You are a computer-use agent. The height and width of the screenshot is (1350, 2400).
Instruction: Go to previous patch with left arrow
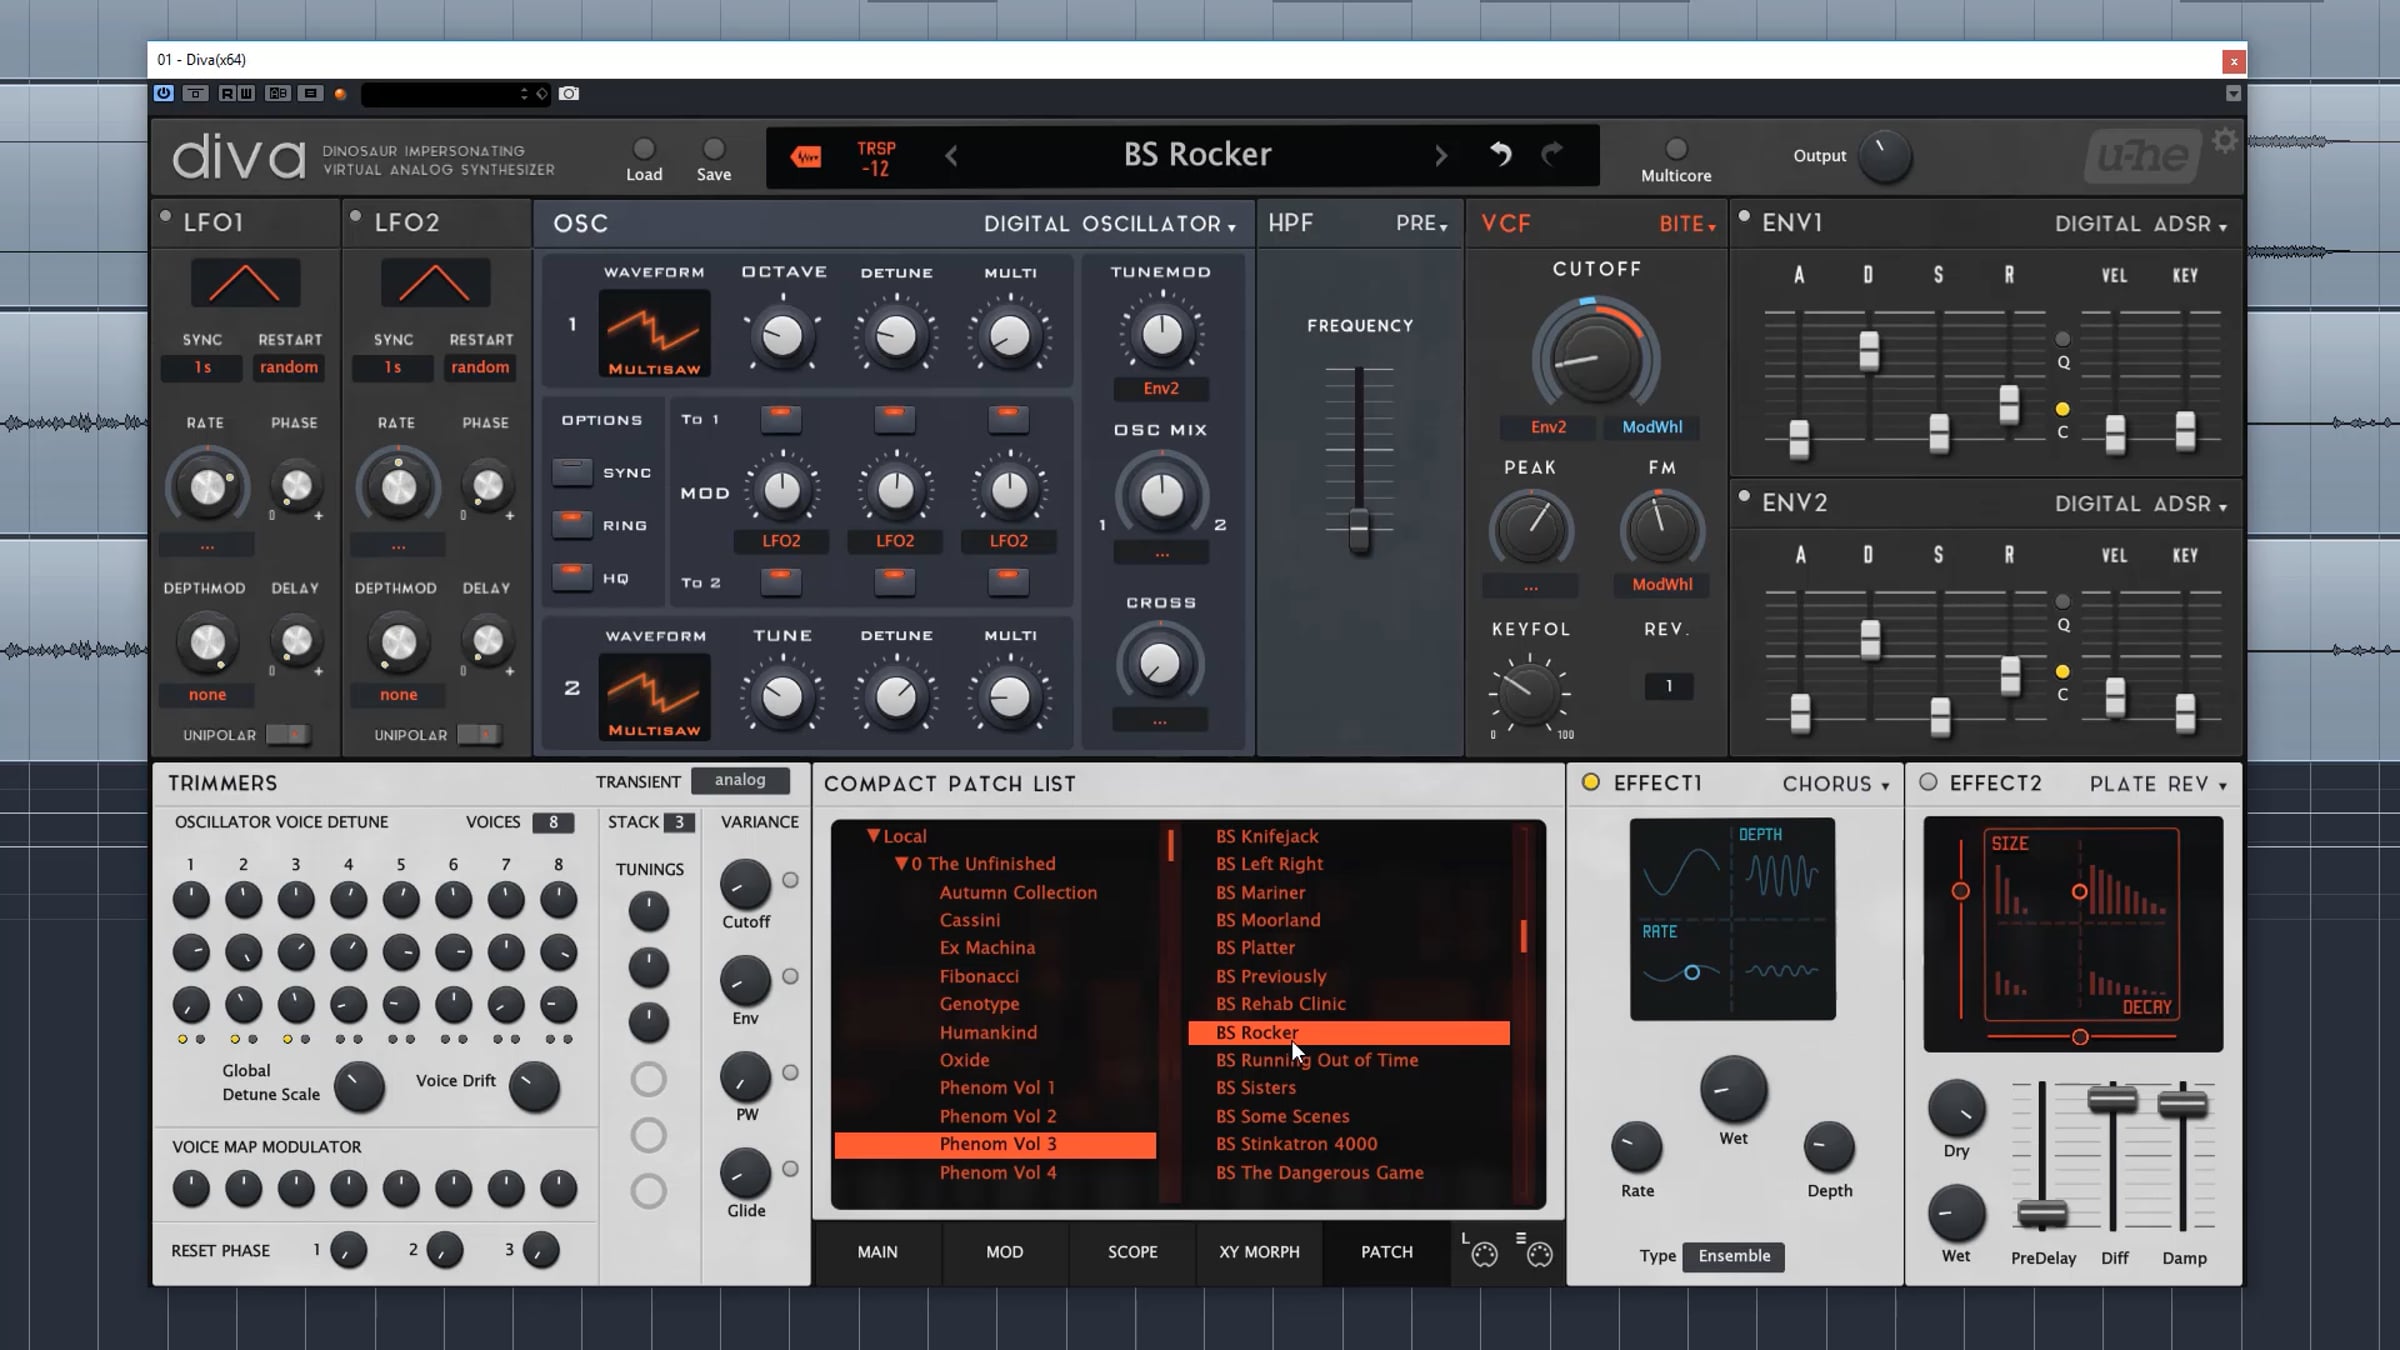point(951,156)
